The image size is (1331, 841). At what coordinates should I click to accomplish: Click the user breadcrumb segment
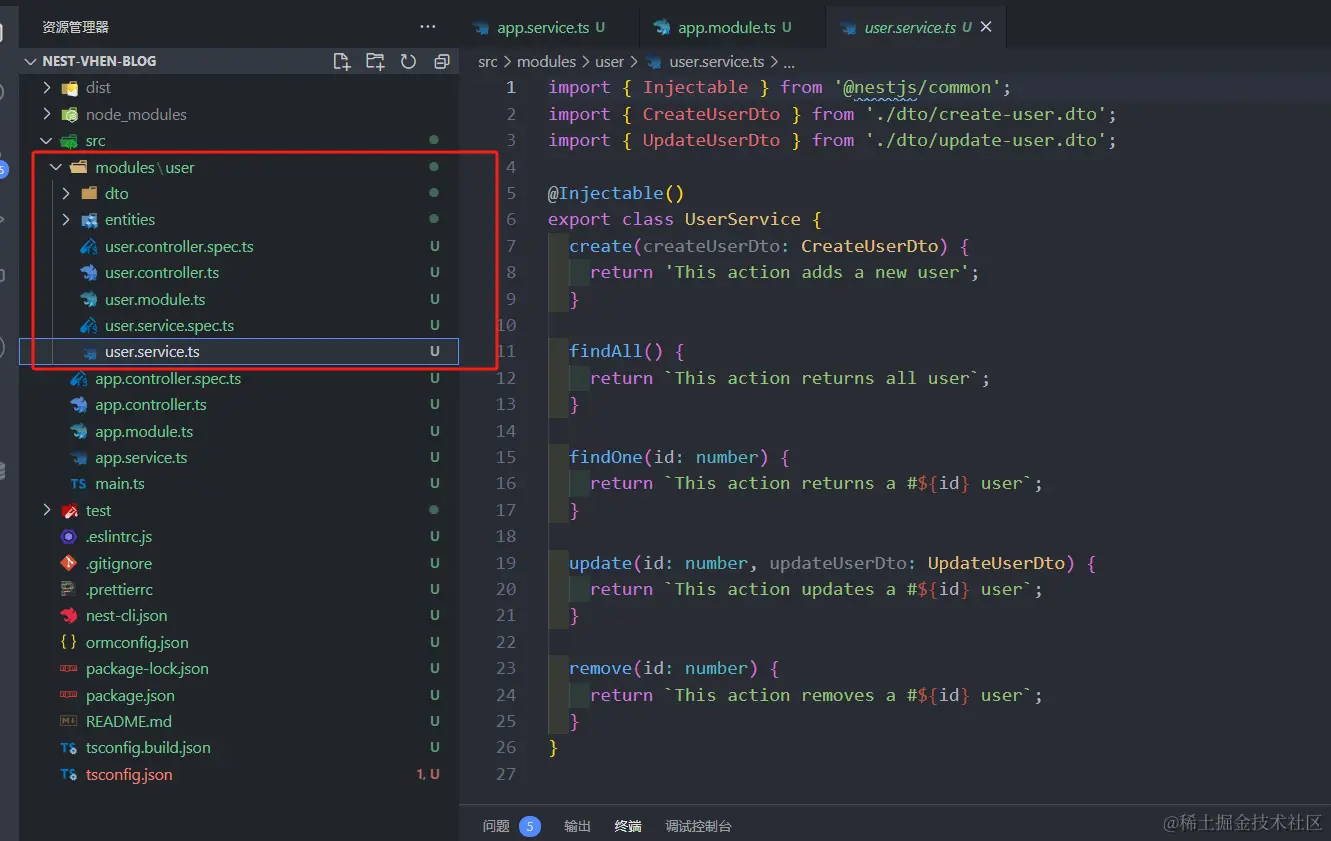click(610, 62)
